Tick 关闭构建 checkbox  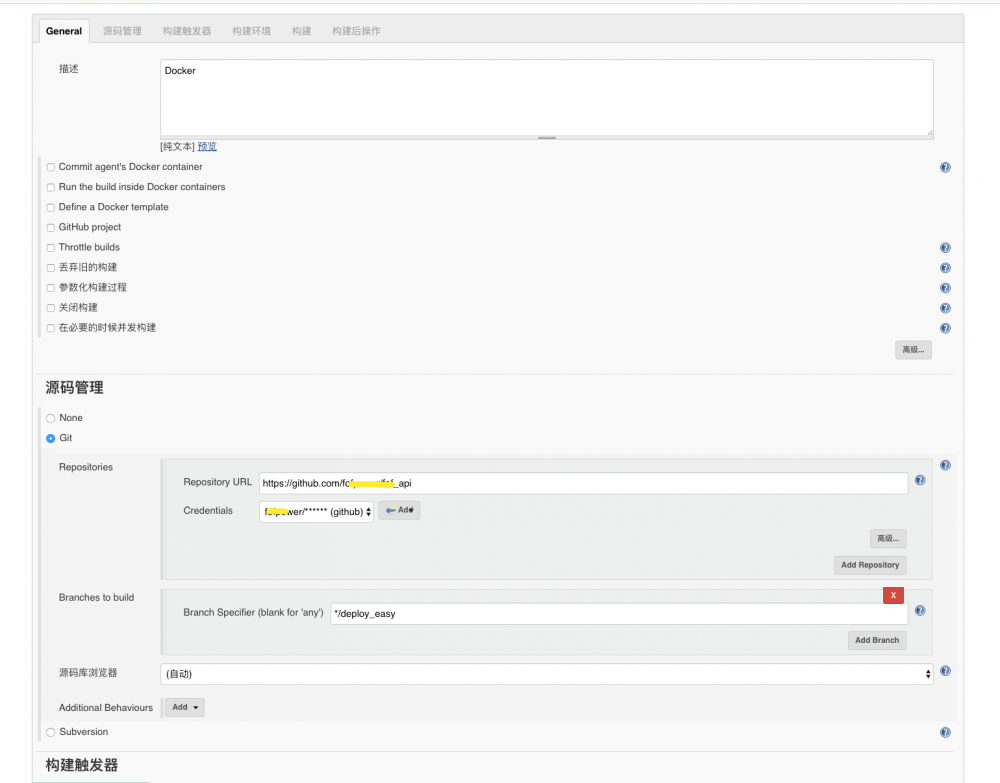coord(50,308)
